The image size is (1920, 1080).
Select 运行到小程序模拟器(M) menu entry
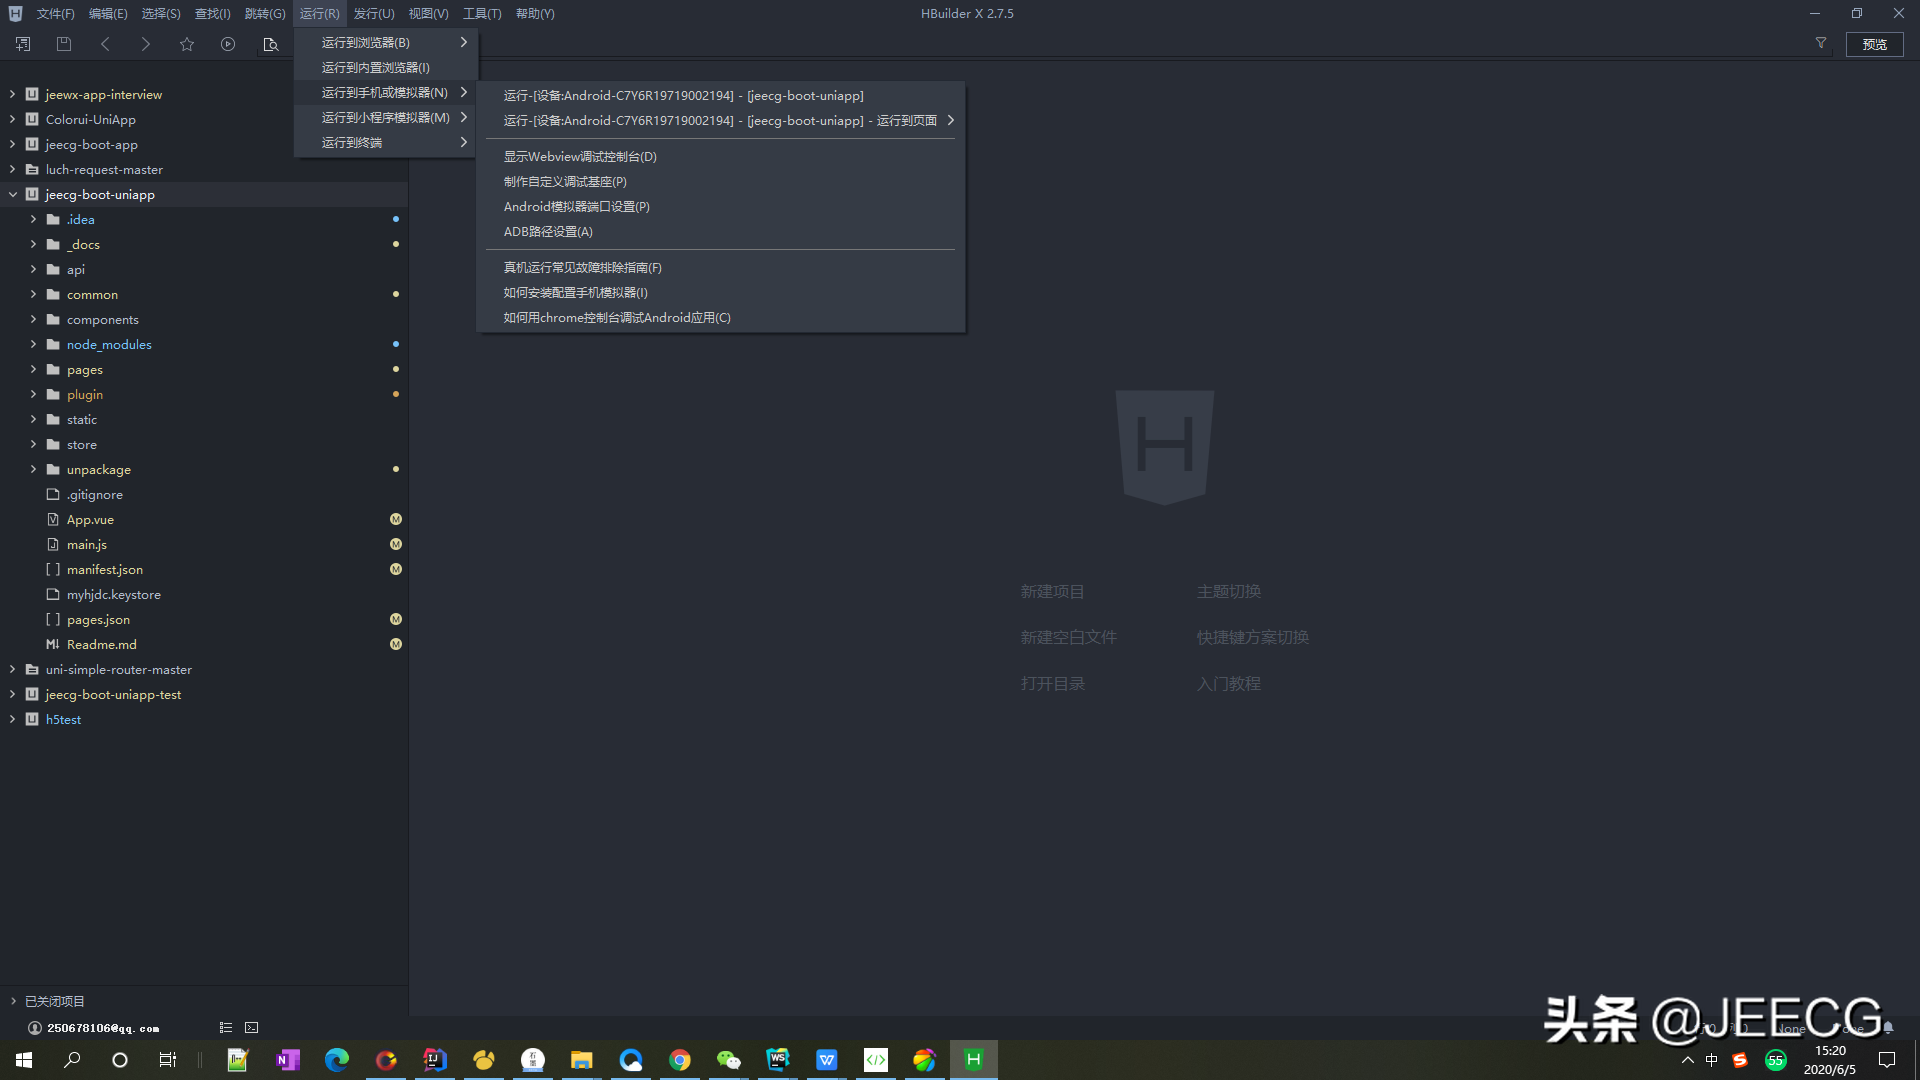pyautogui.click(x=386, y=117)
